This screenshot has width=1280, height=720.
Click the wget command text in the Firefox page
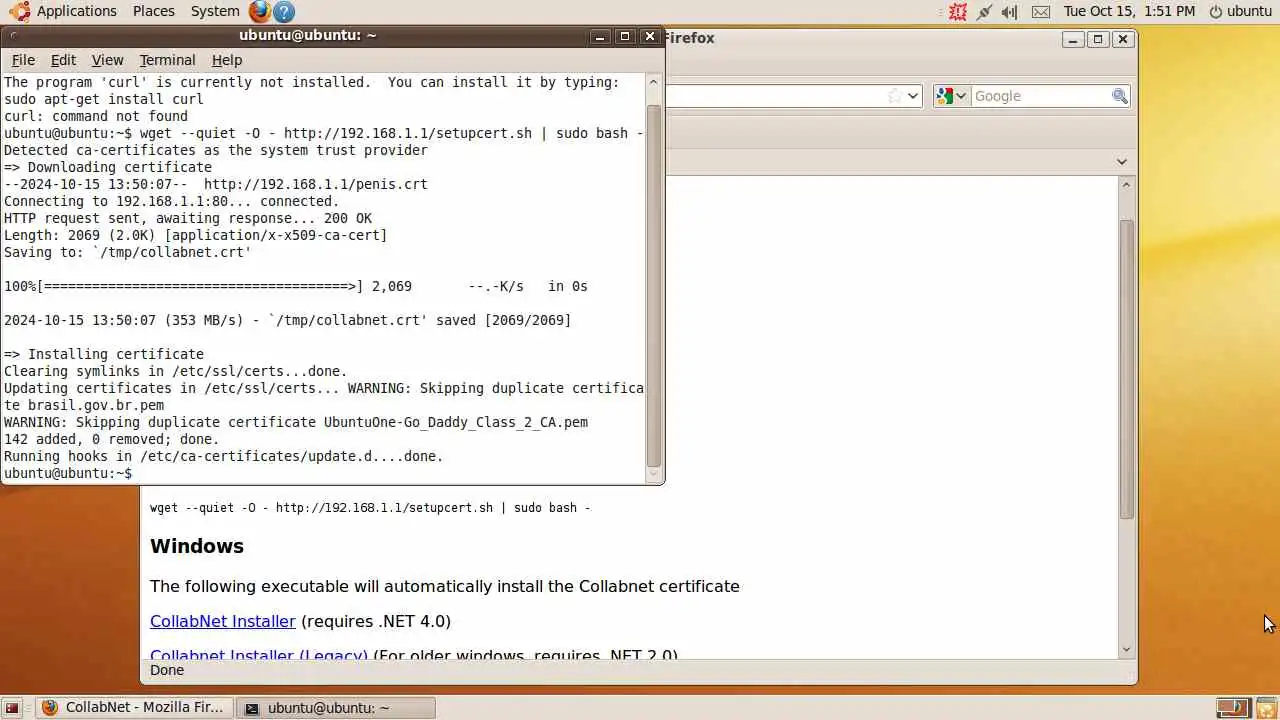pos(370,508)
